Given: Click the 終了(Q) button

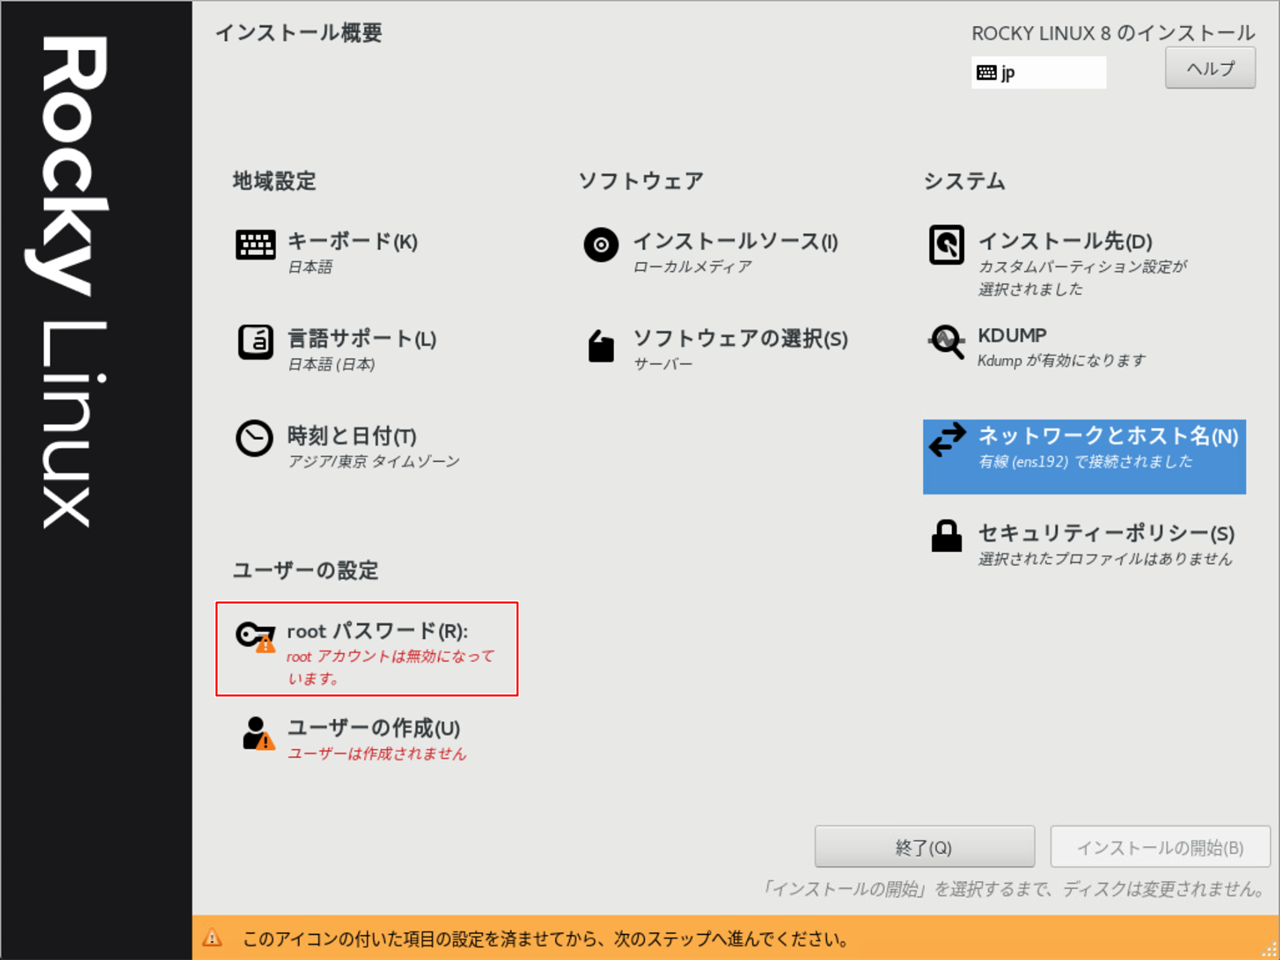Looking at the screenshot, I should (x=924, y=847).
